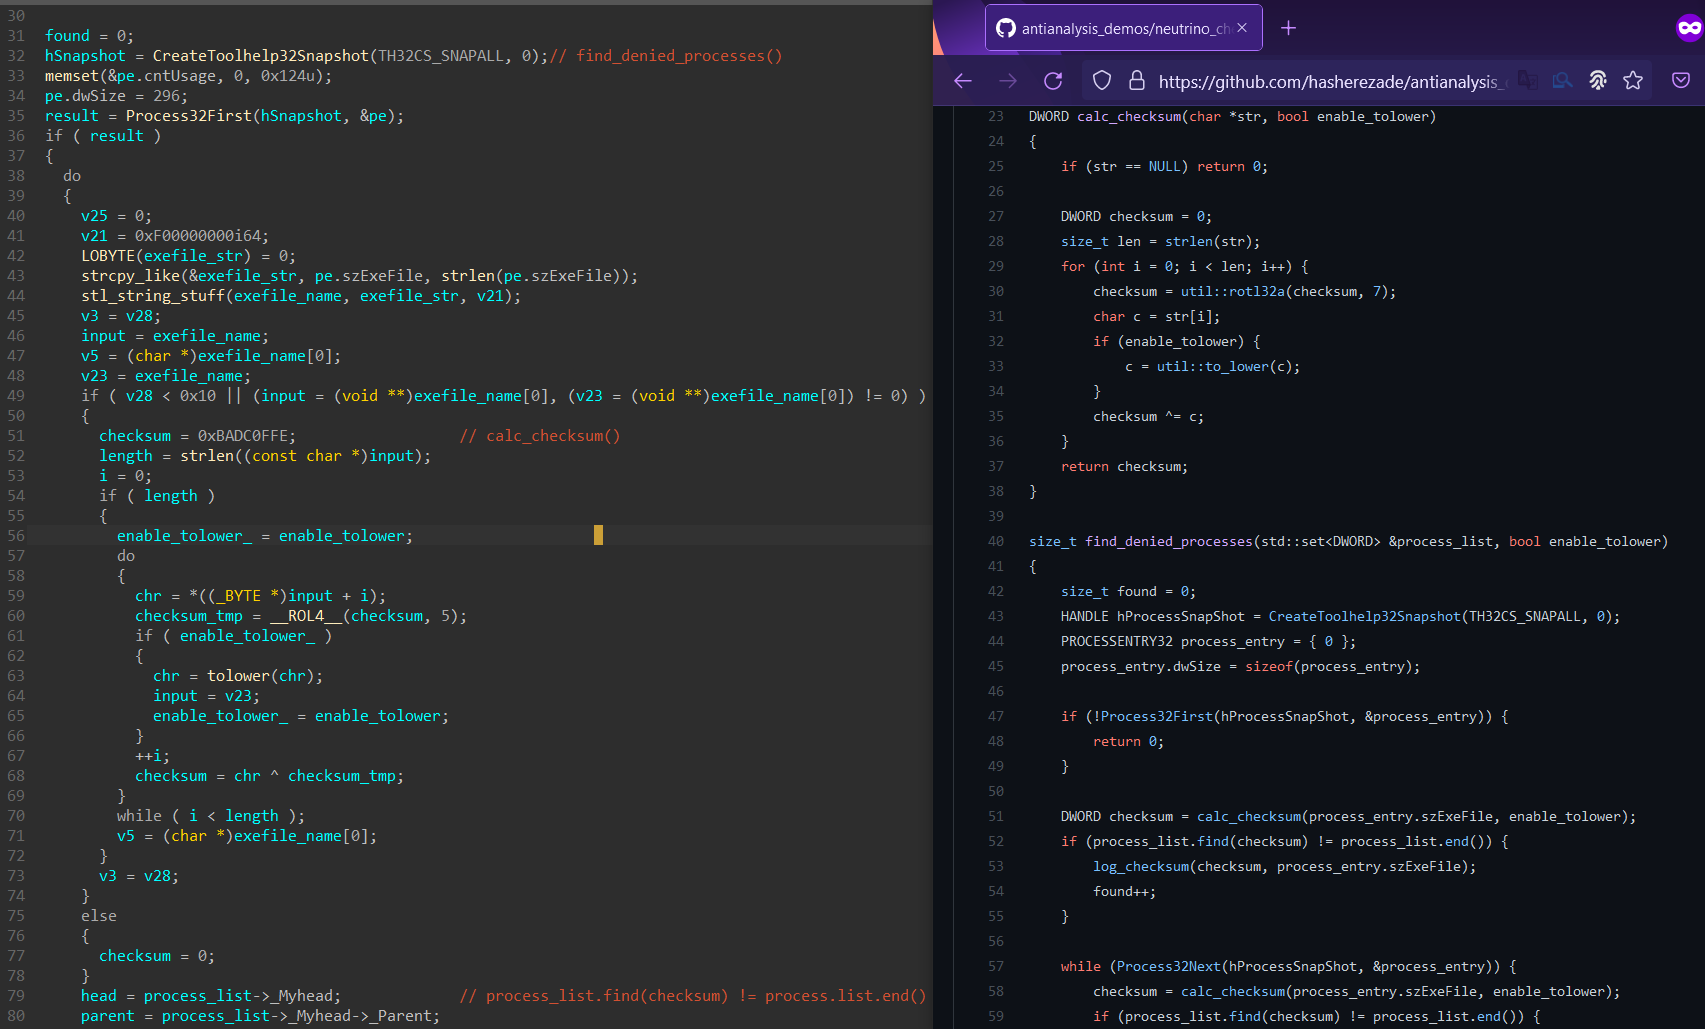Click line number 40 beside find_denied_processes

pyautogui.click(x=995, y=541)
